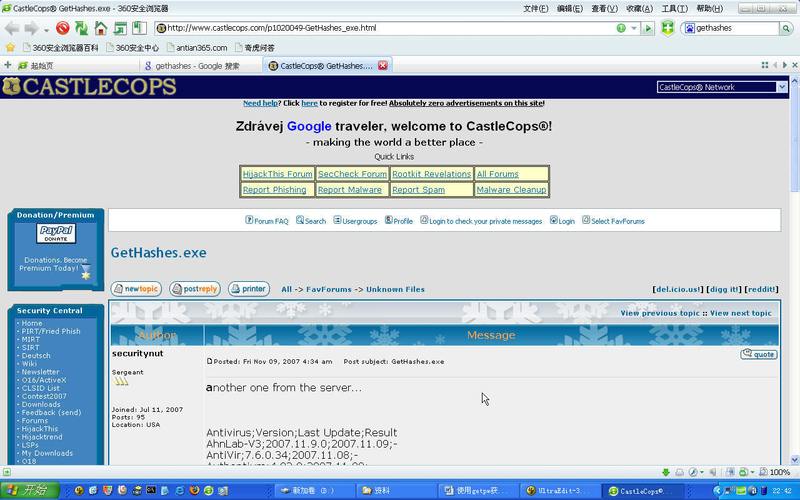Screen dimensions: 800x500
Task: Open the forum Search link
Action: pyautogui.click(x=311, y=221)
